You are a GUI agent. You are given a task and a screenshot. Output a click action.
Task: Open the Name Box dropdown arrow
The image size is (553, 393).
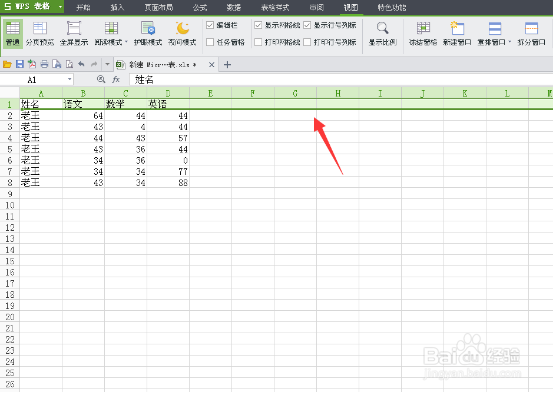69,80
